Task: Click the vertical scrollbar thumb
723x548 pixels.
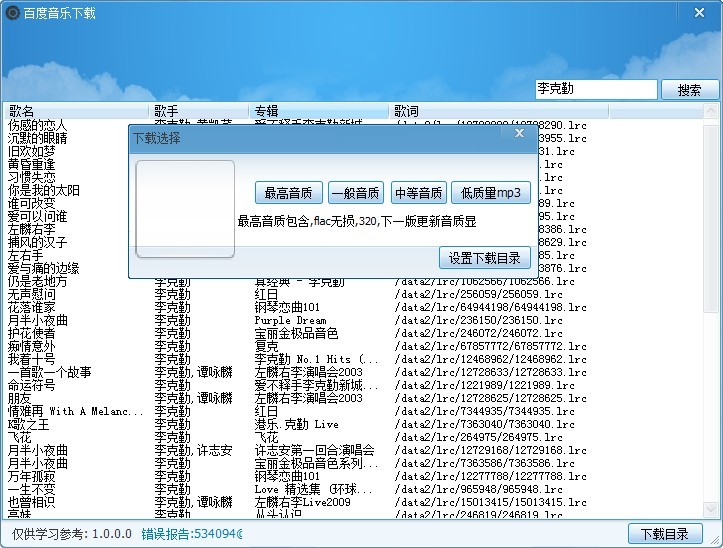Action: tap(711, 217)
